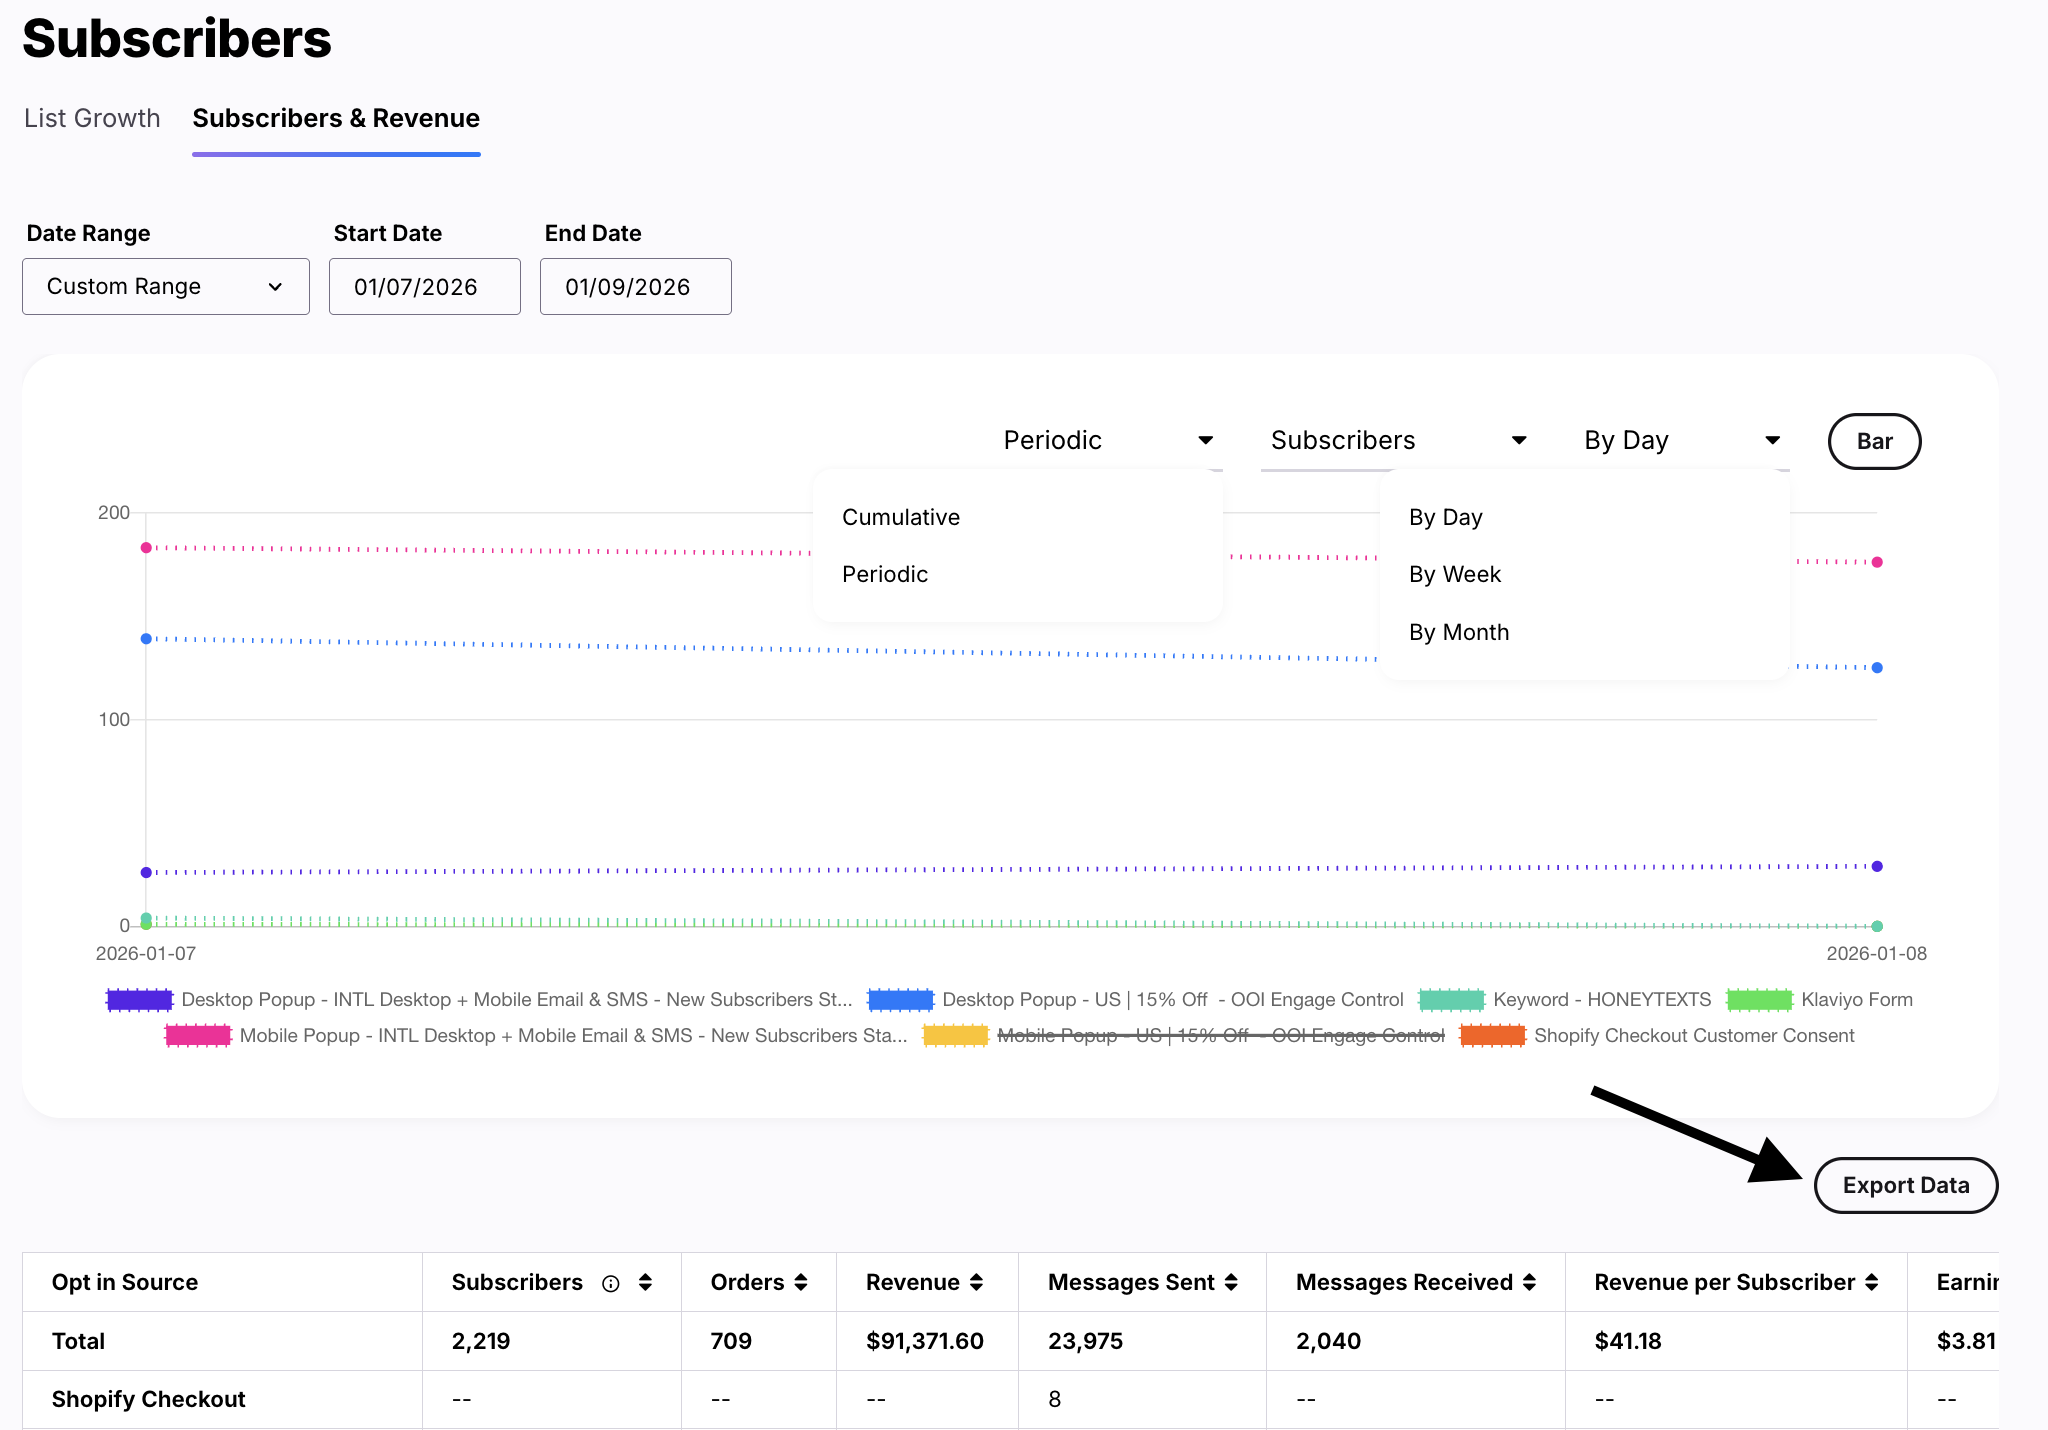
Task: Click the Start Date input field
Action: pos(424,287)
